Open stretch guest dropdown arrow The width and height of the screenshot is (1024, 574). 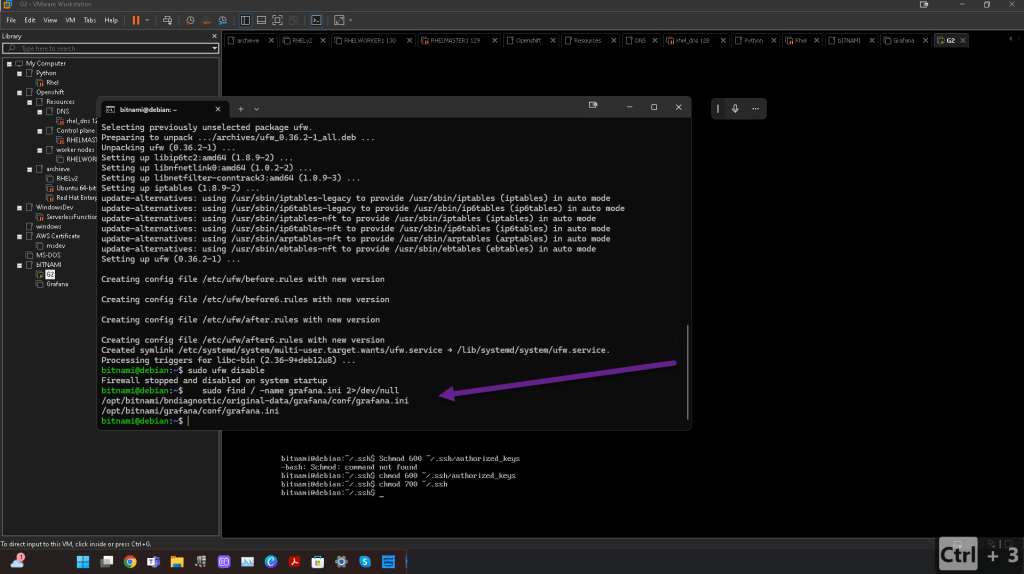coord(351,20)
